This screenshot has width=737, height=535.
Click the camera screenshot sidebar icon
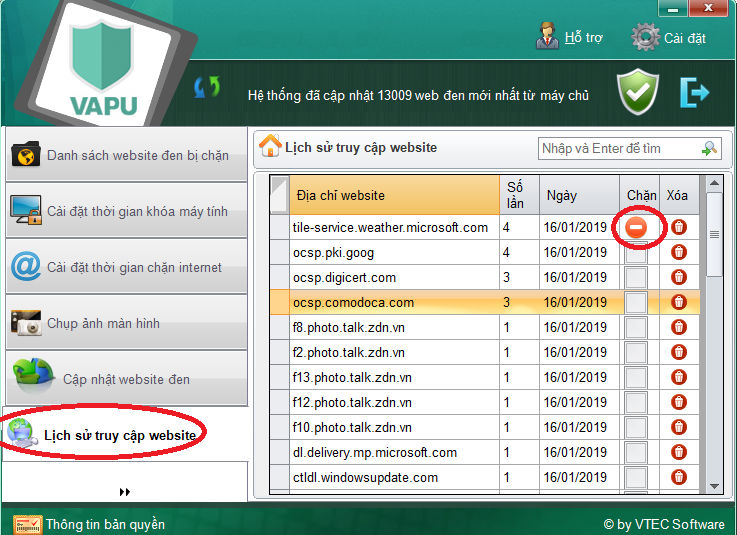tap(26, 323)
